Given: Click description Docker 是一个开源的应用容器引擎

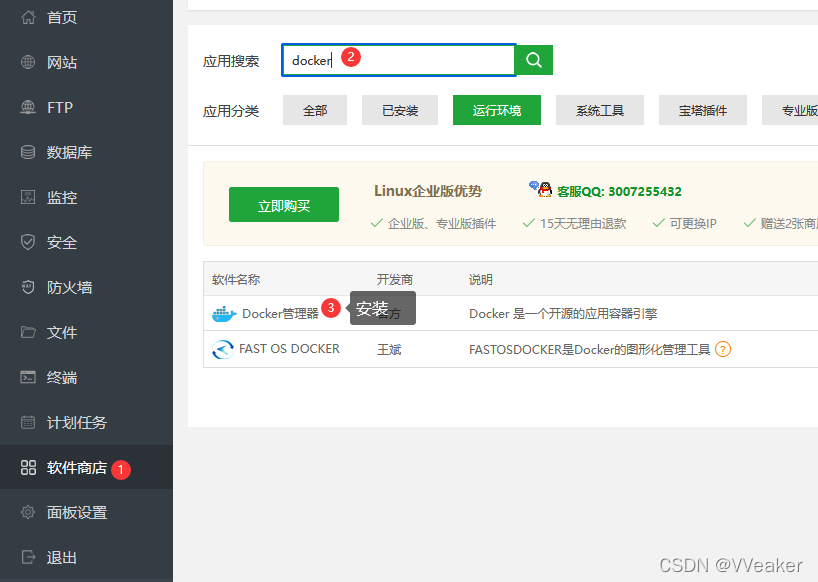Looking at the screenshot, I should 563,313.
